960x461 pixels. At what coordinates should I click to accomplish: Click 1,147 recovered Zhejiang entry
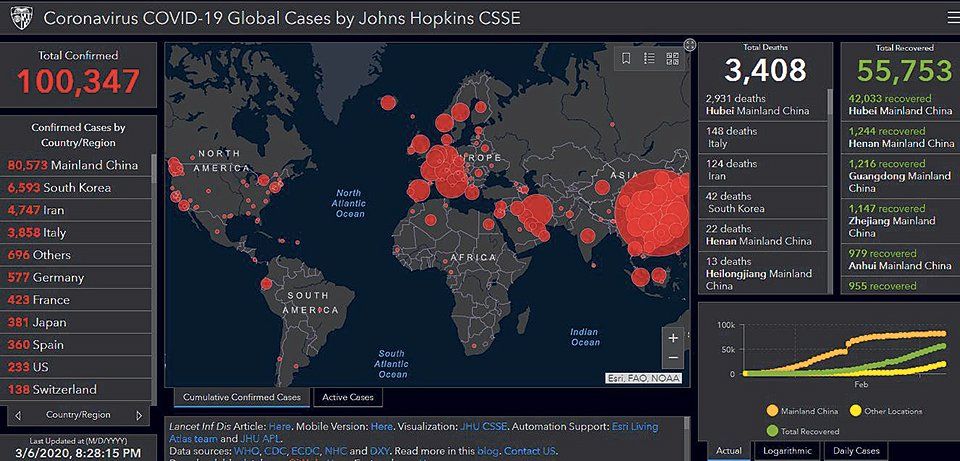tap(901, 220)
